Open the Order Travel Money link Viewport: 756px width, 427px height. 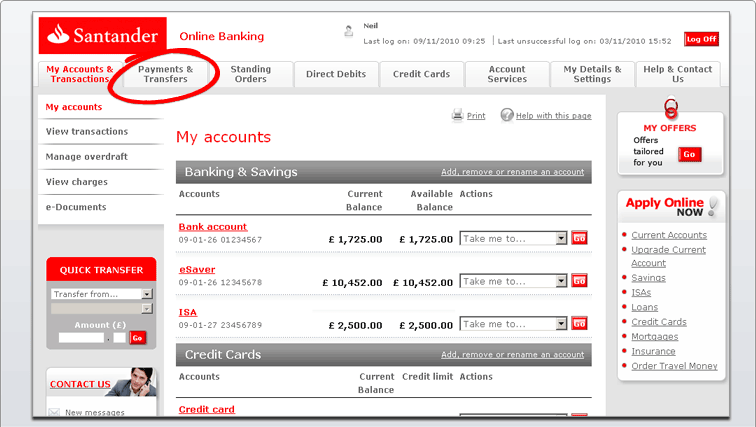tap(674, 366)
